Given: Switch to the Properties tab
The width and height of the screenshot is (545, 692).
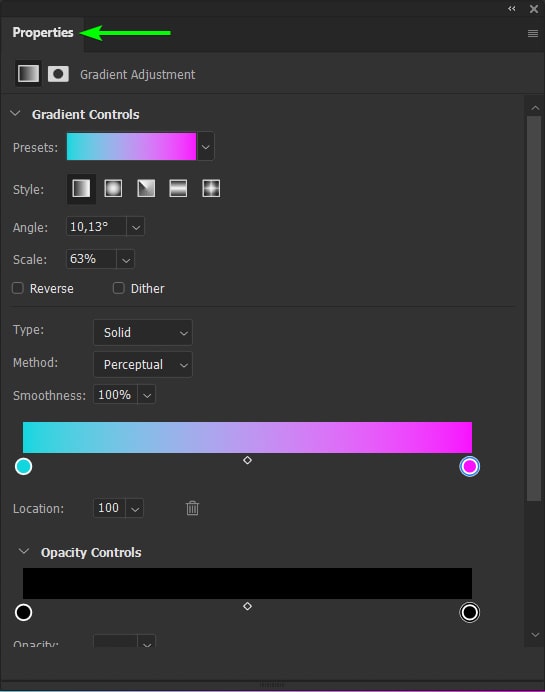Looking at the screenshot, I should [43, 33].
